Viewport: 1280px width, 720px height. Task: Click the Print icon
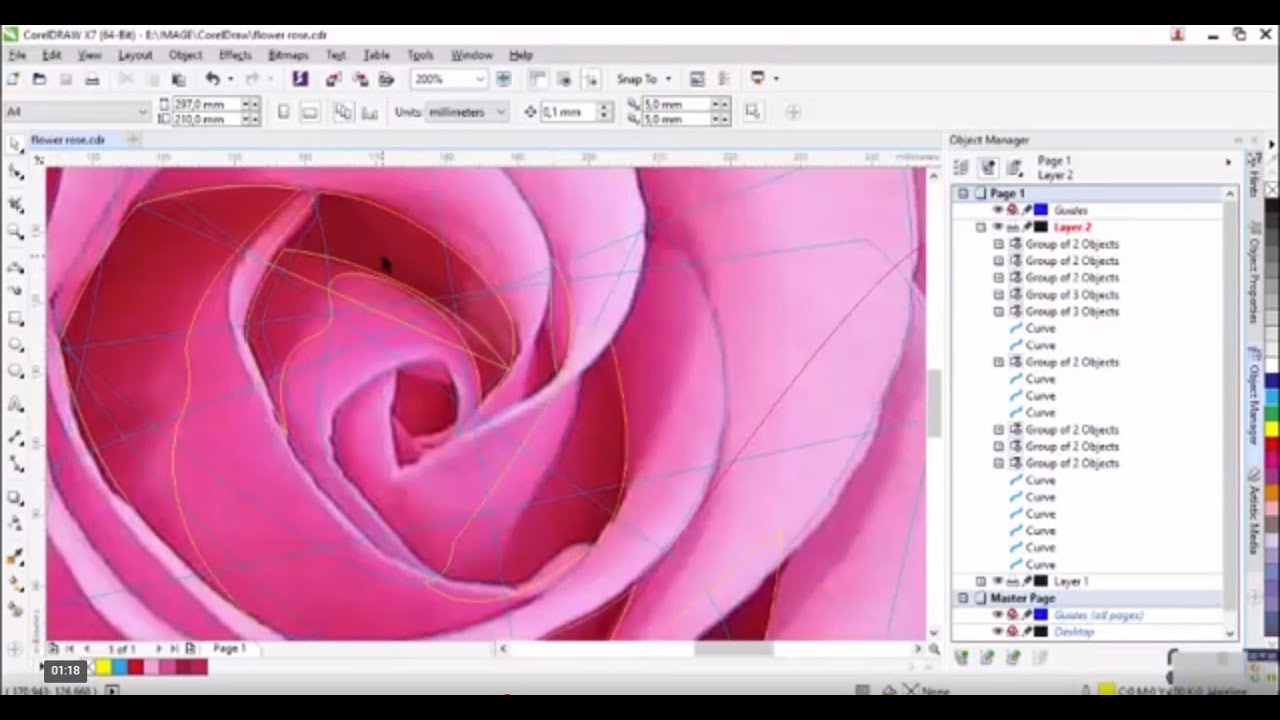point(92,79)
